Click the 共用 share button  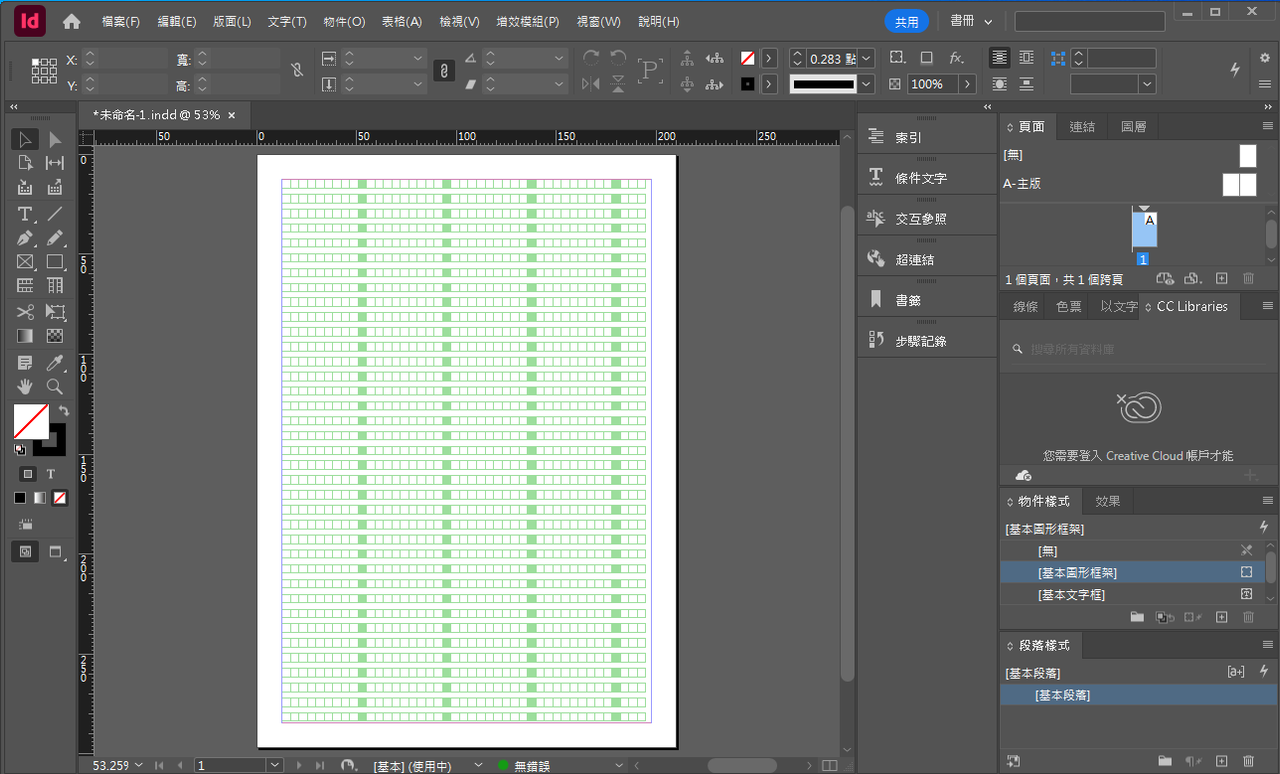(907, 21)
